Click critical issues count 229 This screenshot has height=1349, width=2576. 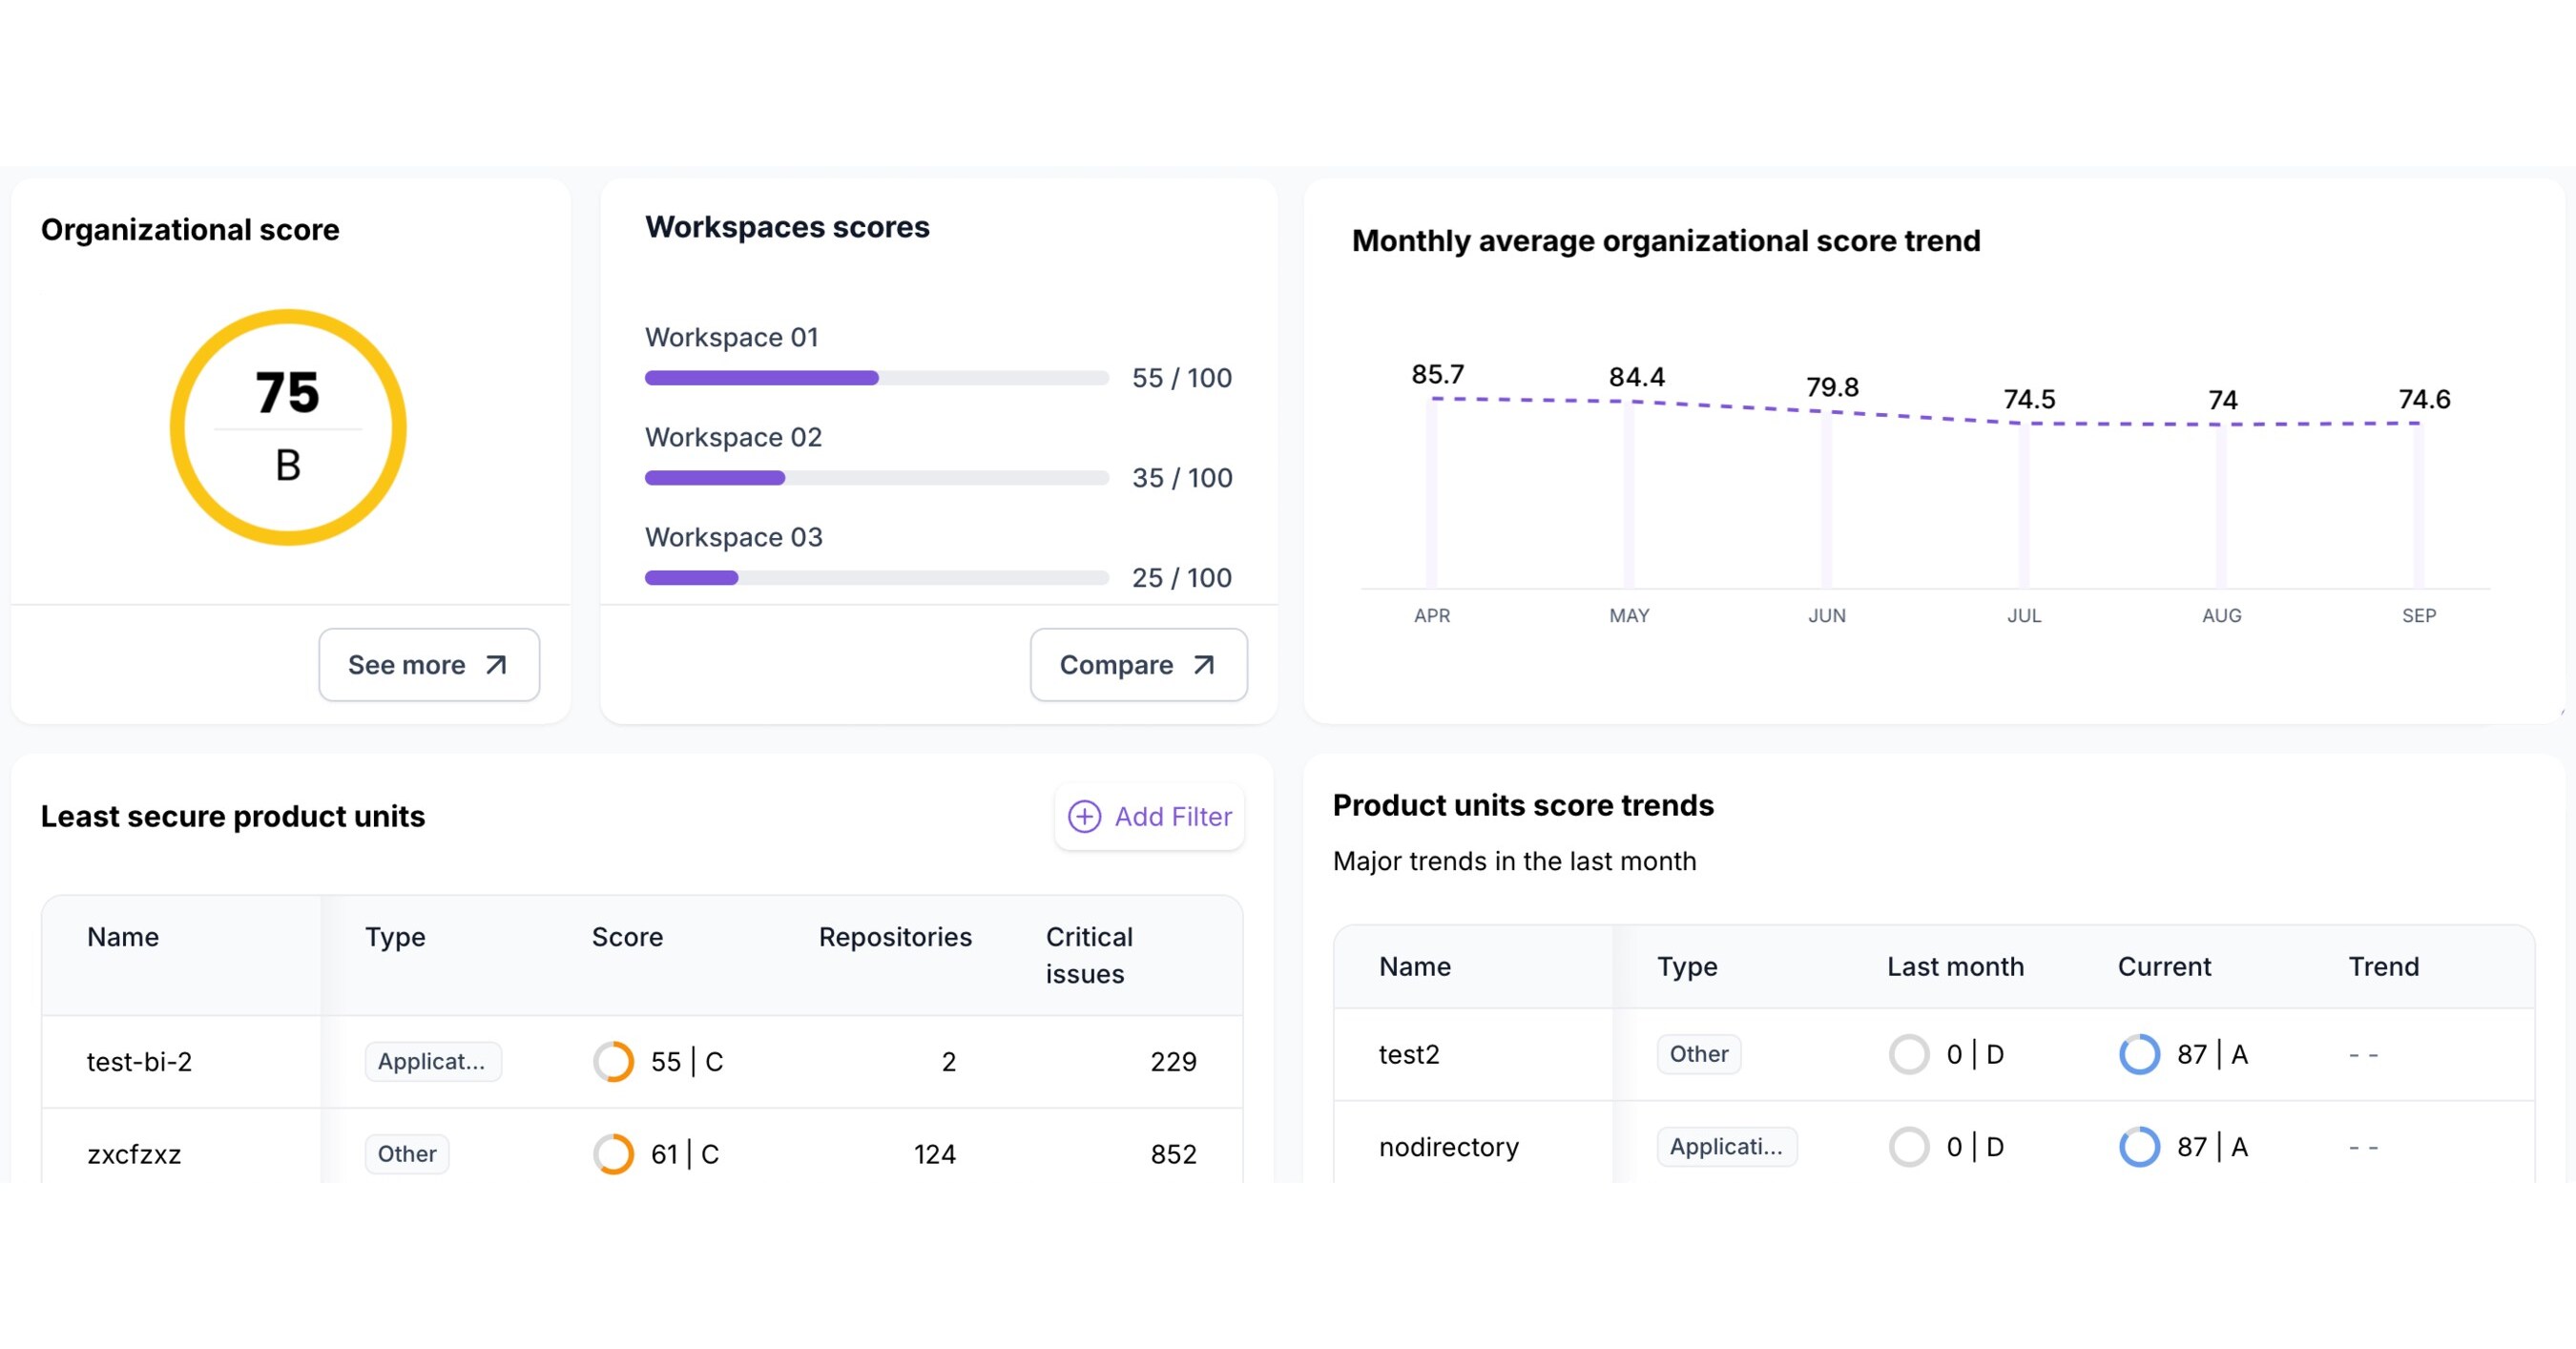(1173, 1062)
